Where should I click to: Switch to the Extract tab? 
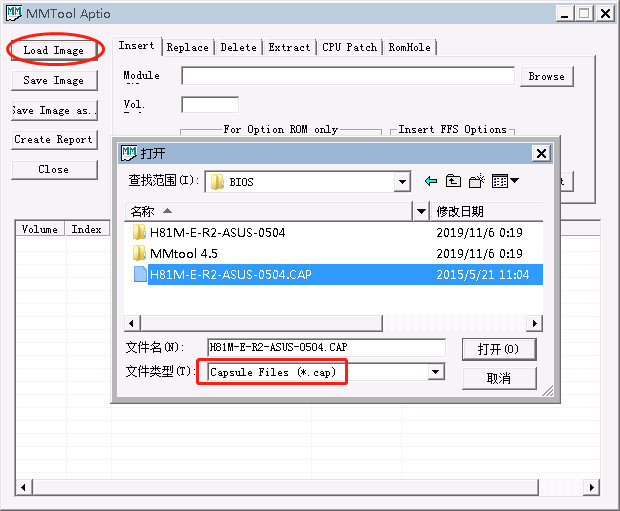[x=289, y=47]
